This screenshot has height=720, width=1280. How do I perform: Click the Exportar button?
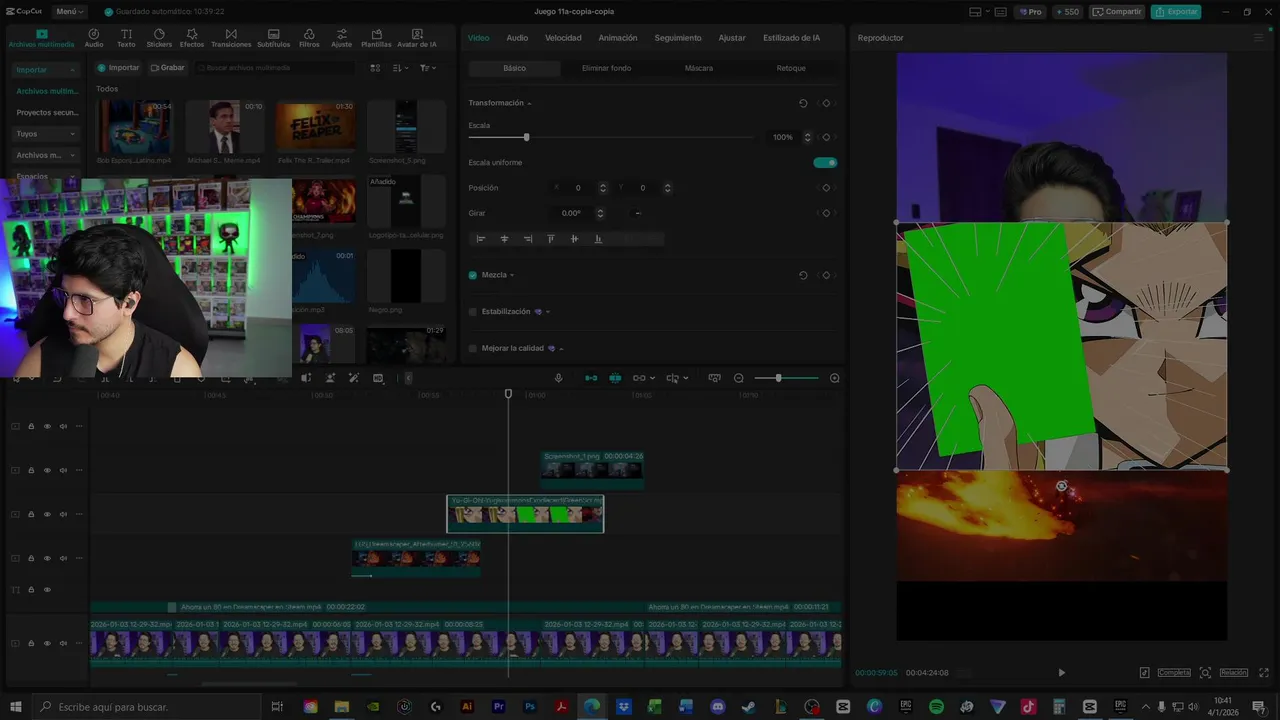click(x=1176, y=12)
